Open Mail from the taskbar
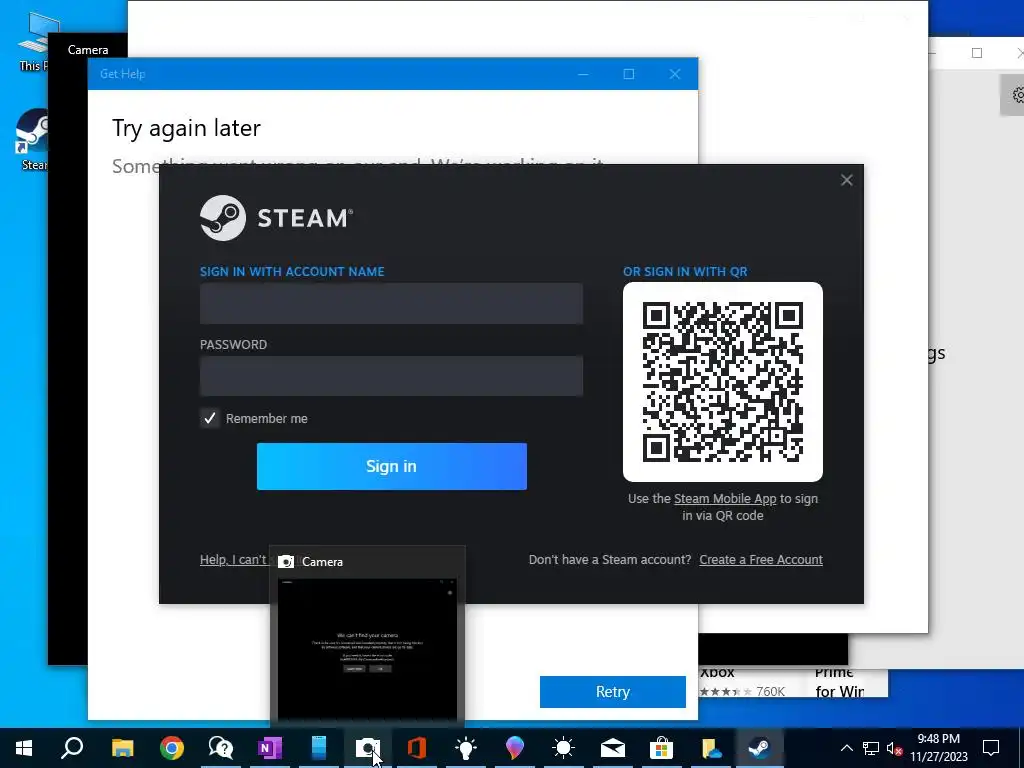Image resolution: width=1024 pixels, height=768 pixels. [613, 748]
